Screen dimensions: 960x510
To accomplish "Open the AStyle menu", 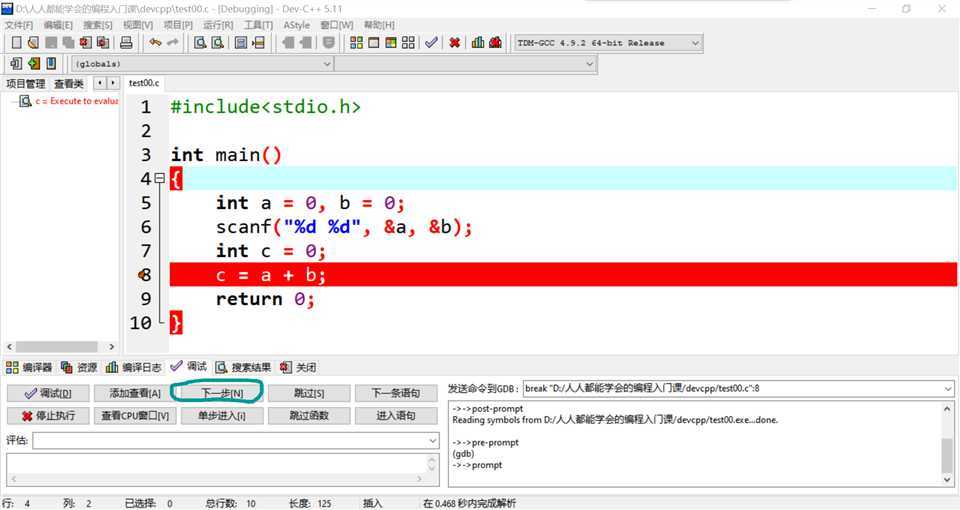I will tap(296, 25).
